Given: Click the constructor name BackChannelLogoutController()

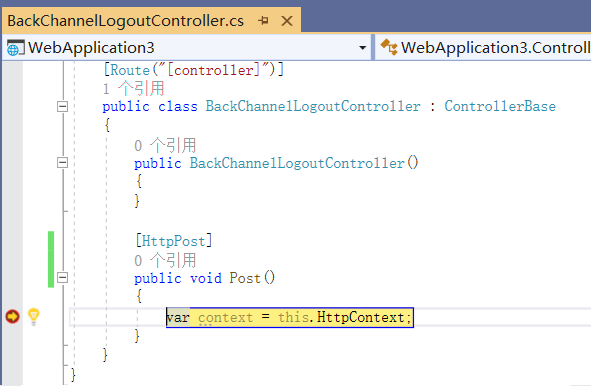Looking at the screenshot, I should 304,163.
